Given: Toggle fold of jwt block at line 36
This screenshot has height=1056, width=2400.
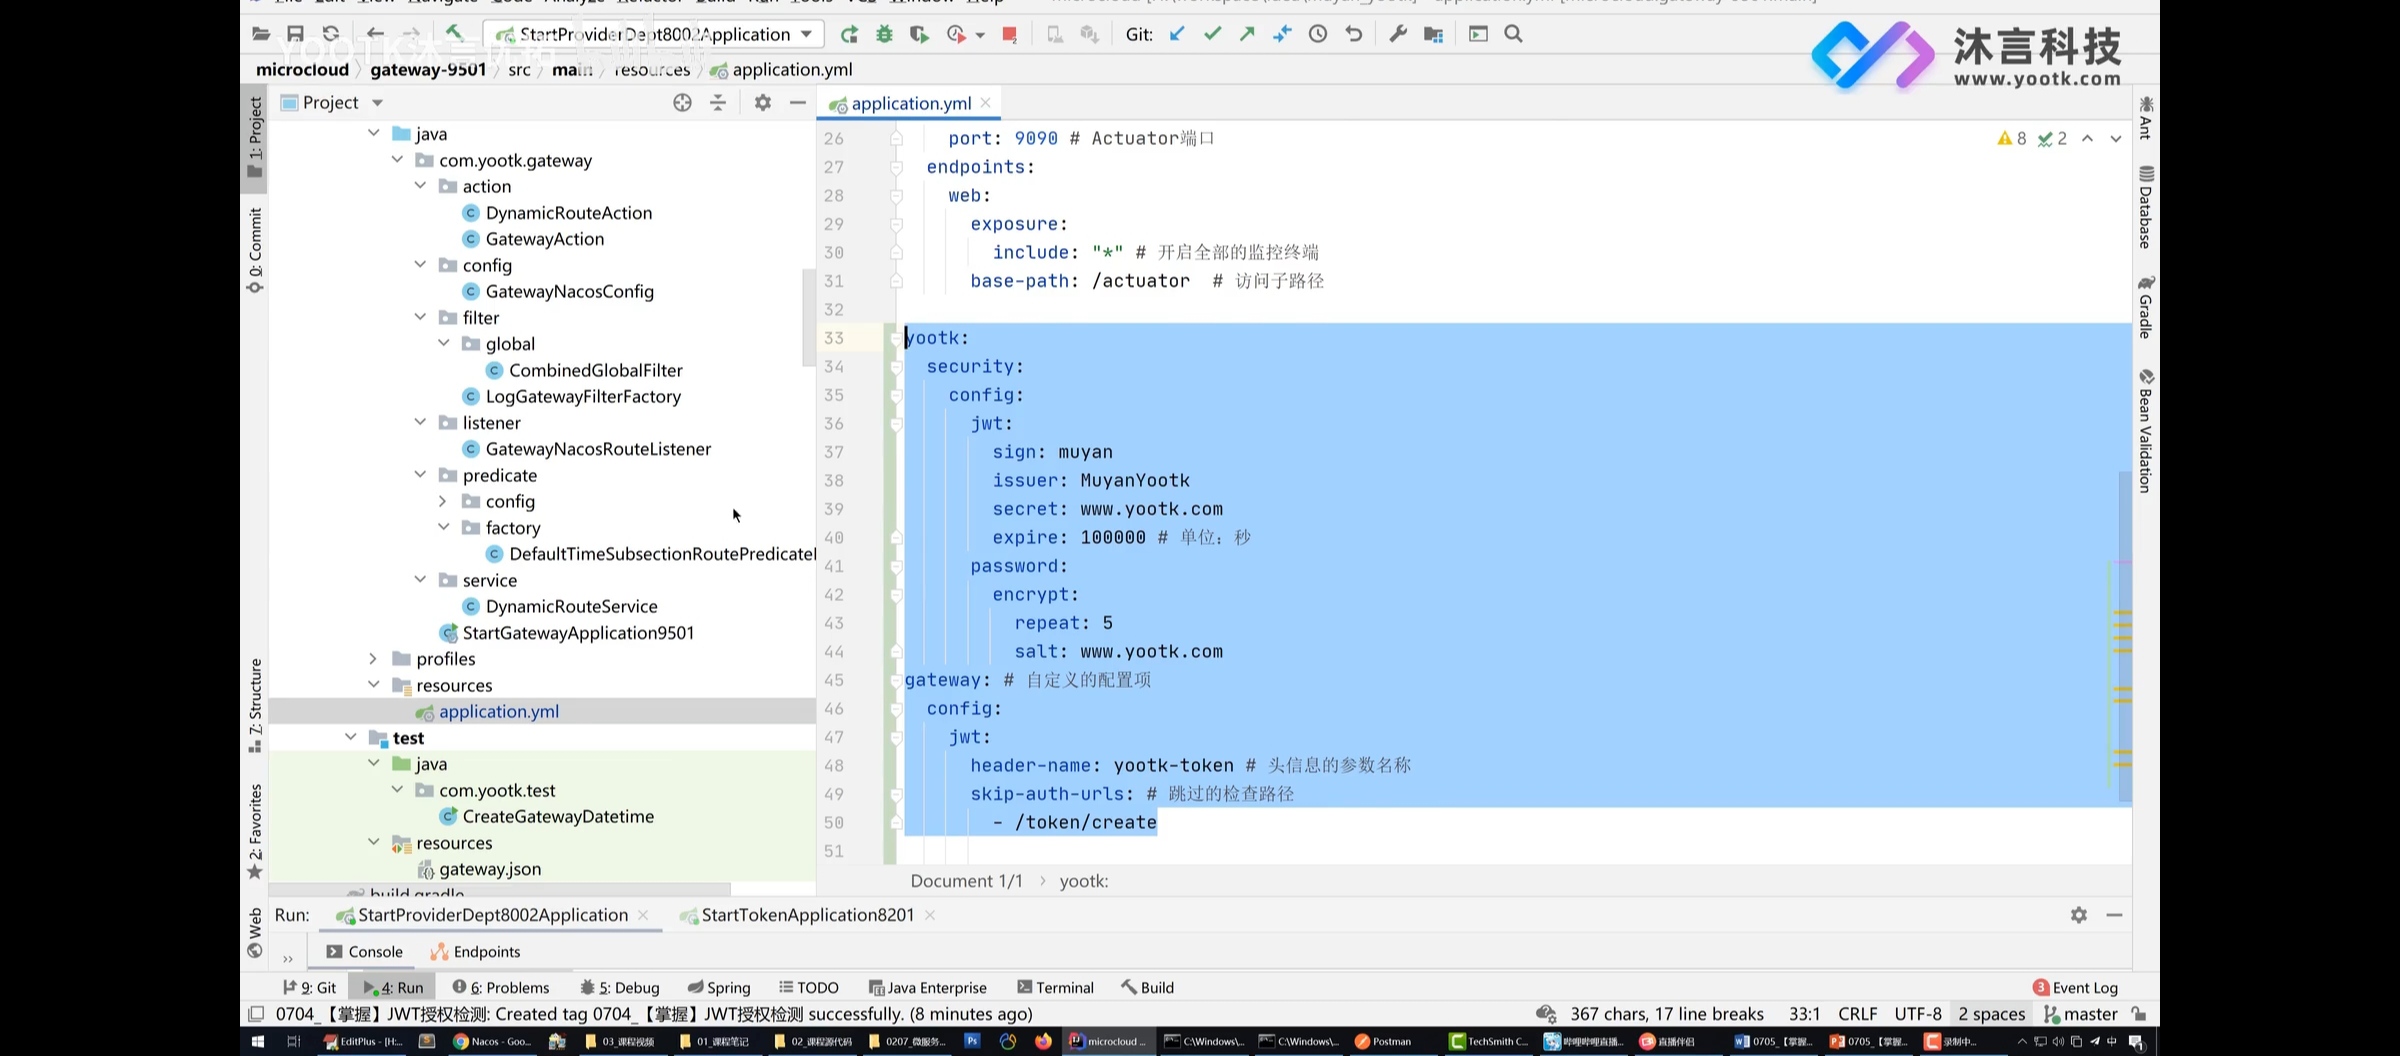Looking at the screenshot, I should (896, 424).
